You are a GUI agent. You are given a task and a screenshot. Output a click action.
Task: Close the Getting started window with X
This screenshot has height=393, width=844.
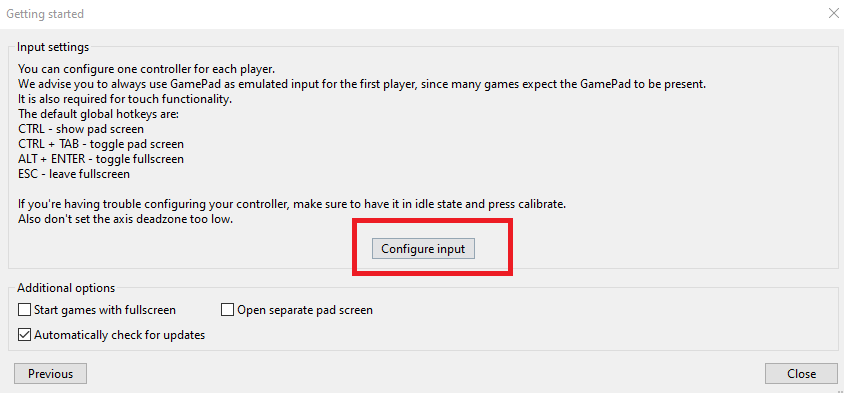point(833,13)
